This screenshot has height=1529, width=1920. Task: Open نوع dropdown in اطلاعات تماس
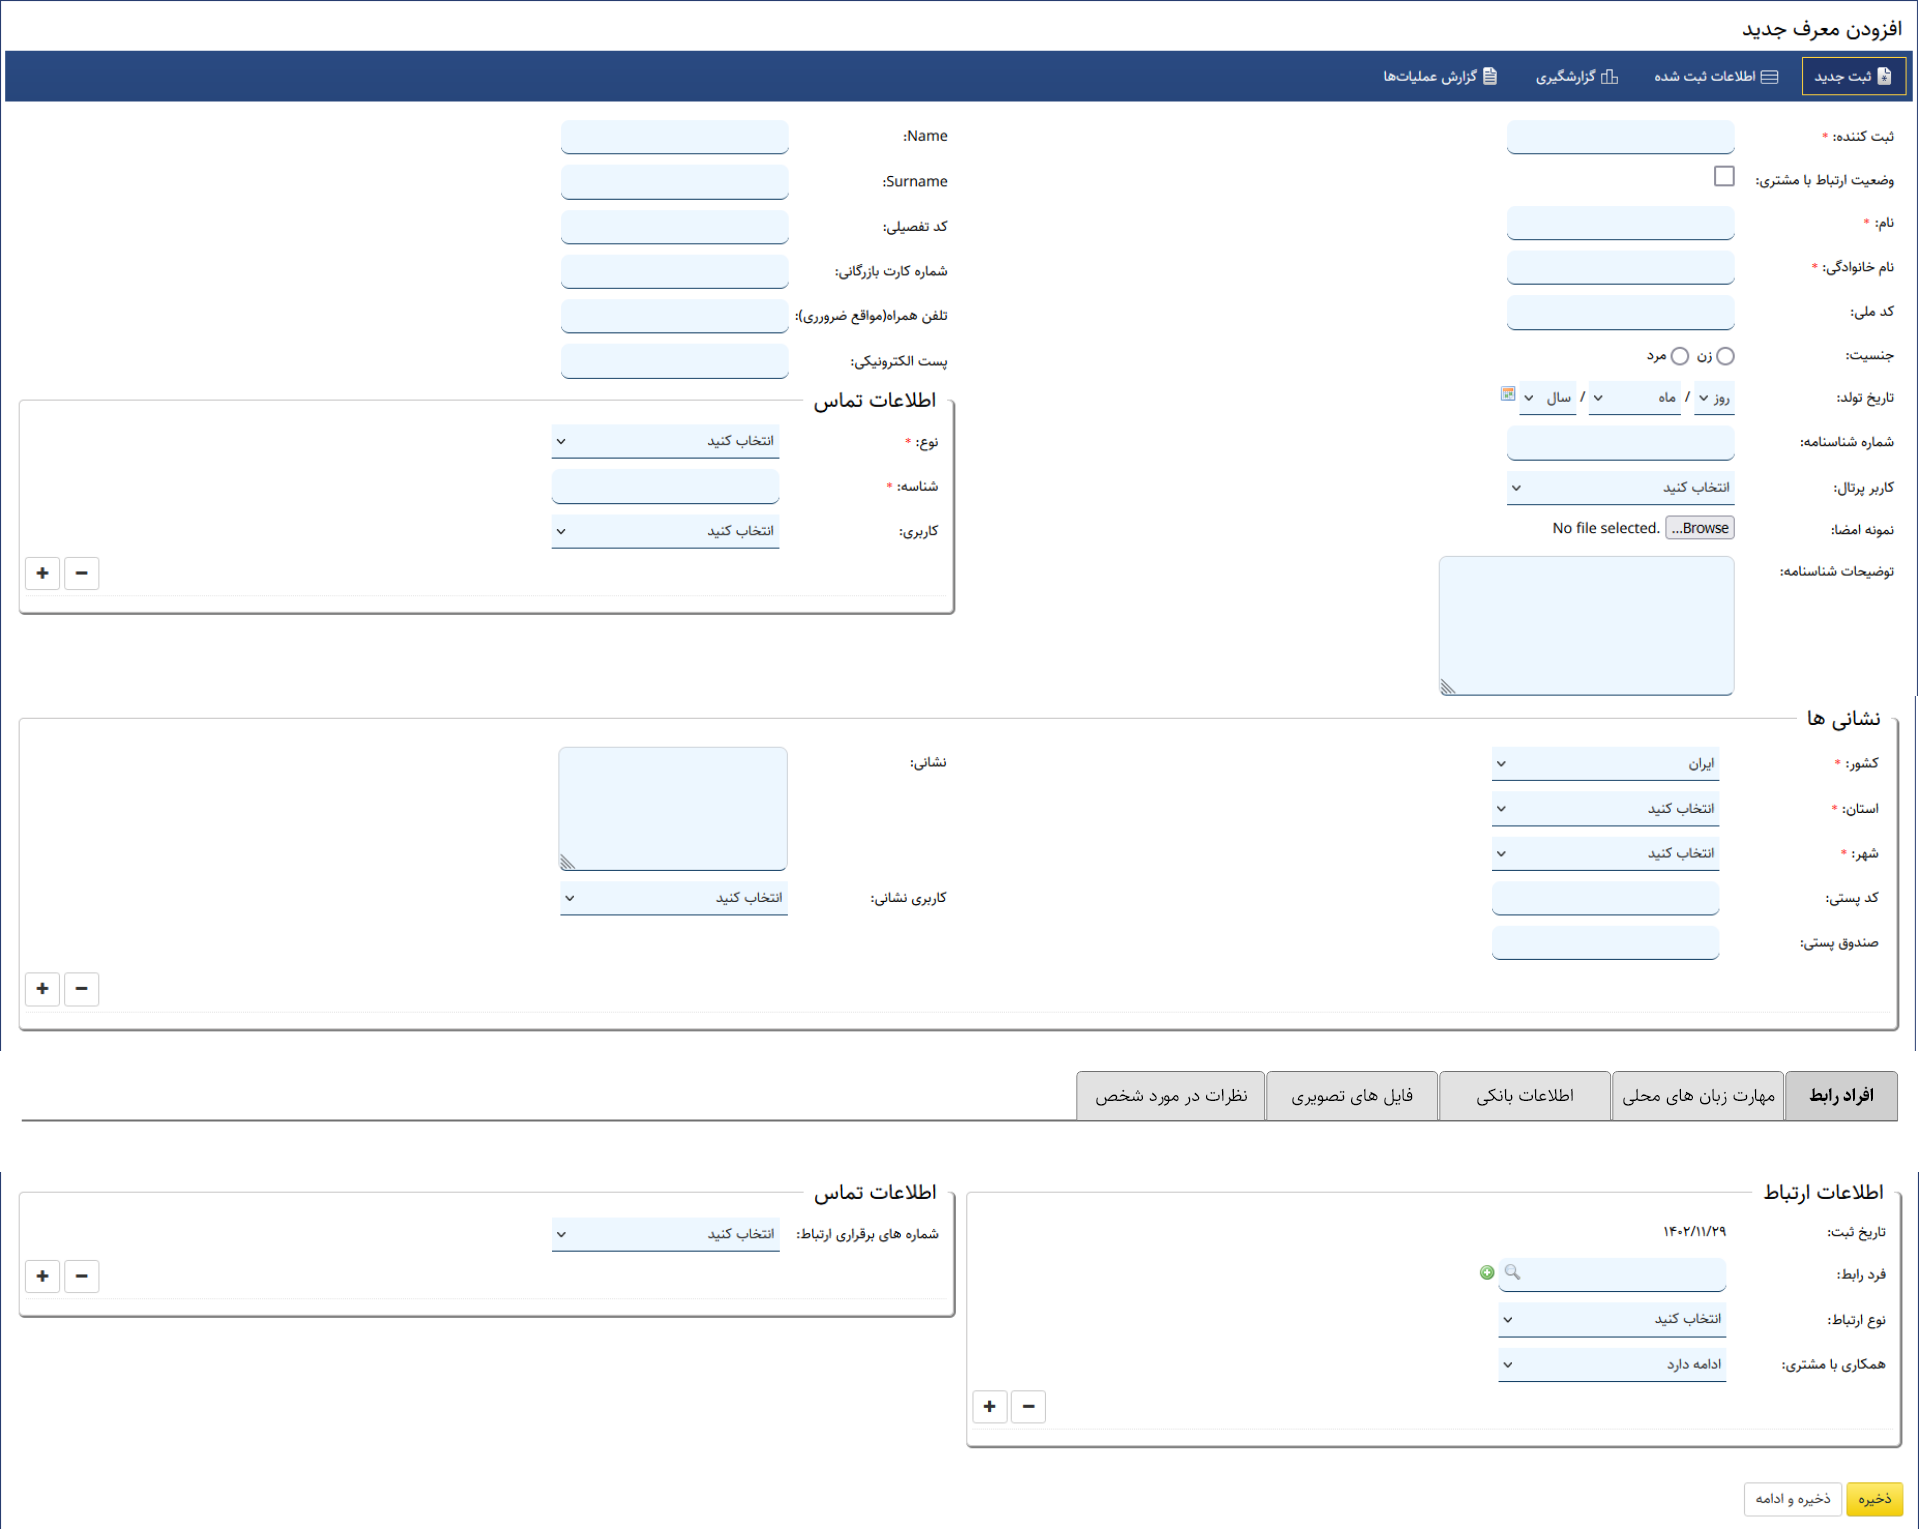point(665,441)
